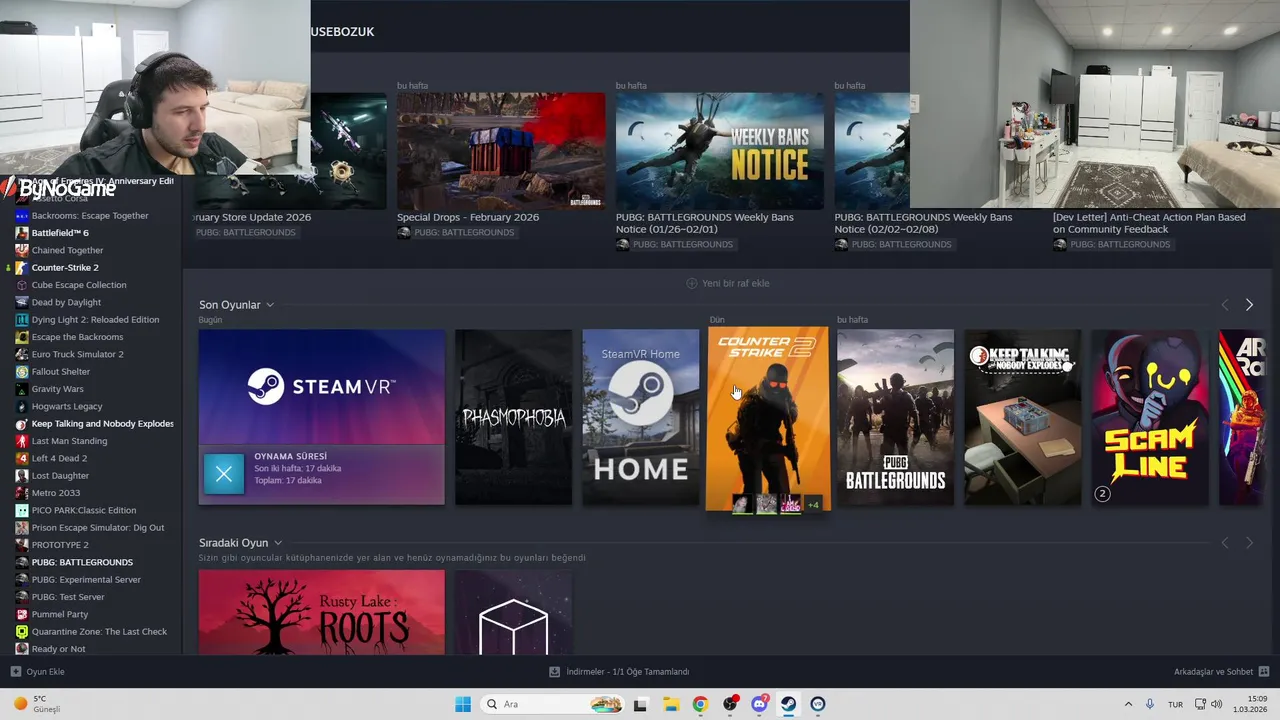This screenshot has height=720, width=1280.
Task: Select Prison Escape Simulator: Dig Out entry
Action: click(x=98, y=528)
